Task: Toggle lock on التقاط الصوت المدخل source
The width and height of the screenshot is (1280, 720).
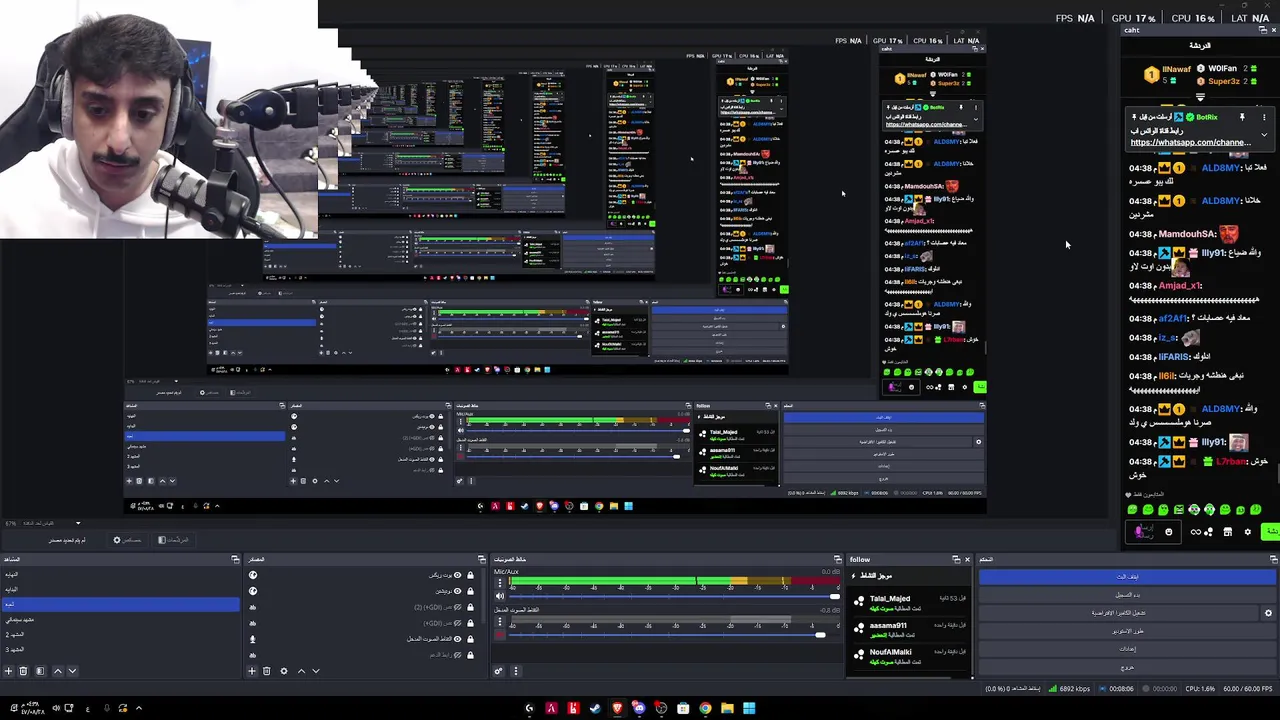Action: click(x=470, y=639)
